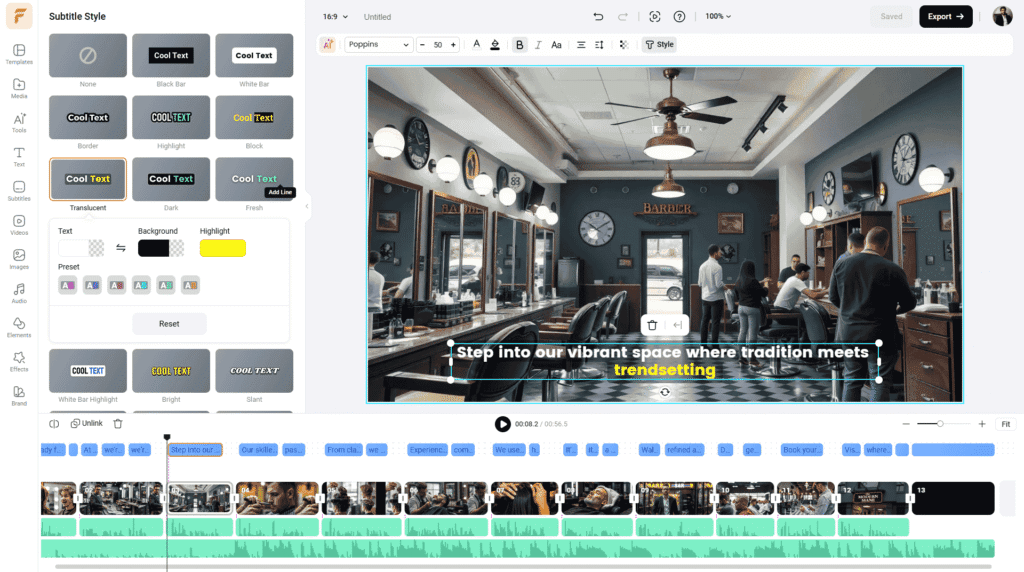The image size is (1024, 572).
Task: Click the timeline zoom slider handle
Action: 940,424
